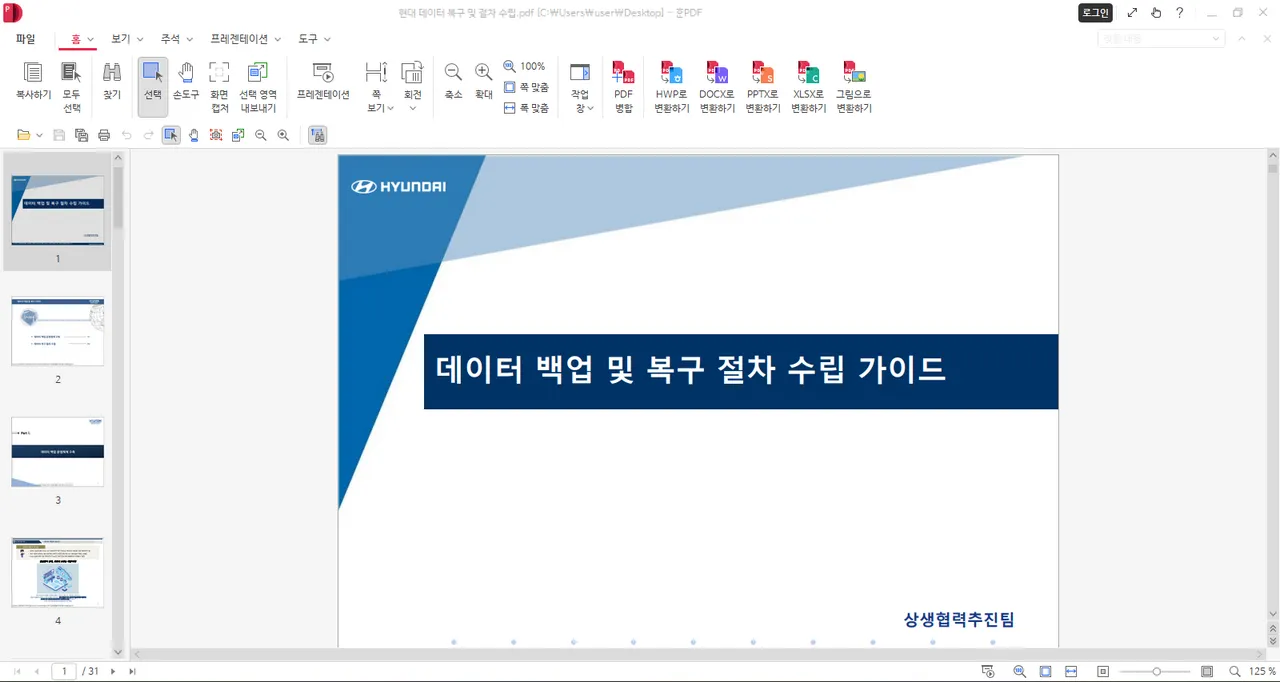This screenshot has height=682, width=1280.
Task: Click expand arrows icon in title bar
Action: click(x=1132, y=12)
